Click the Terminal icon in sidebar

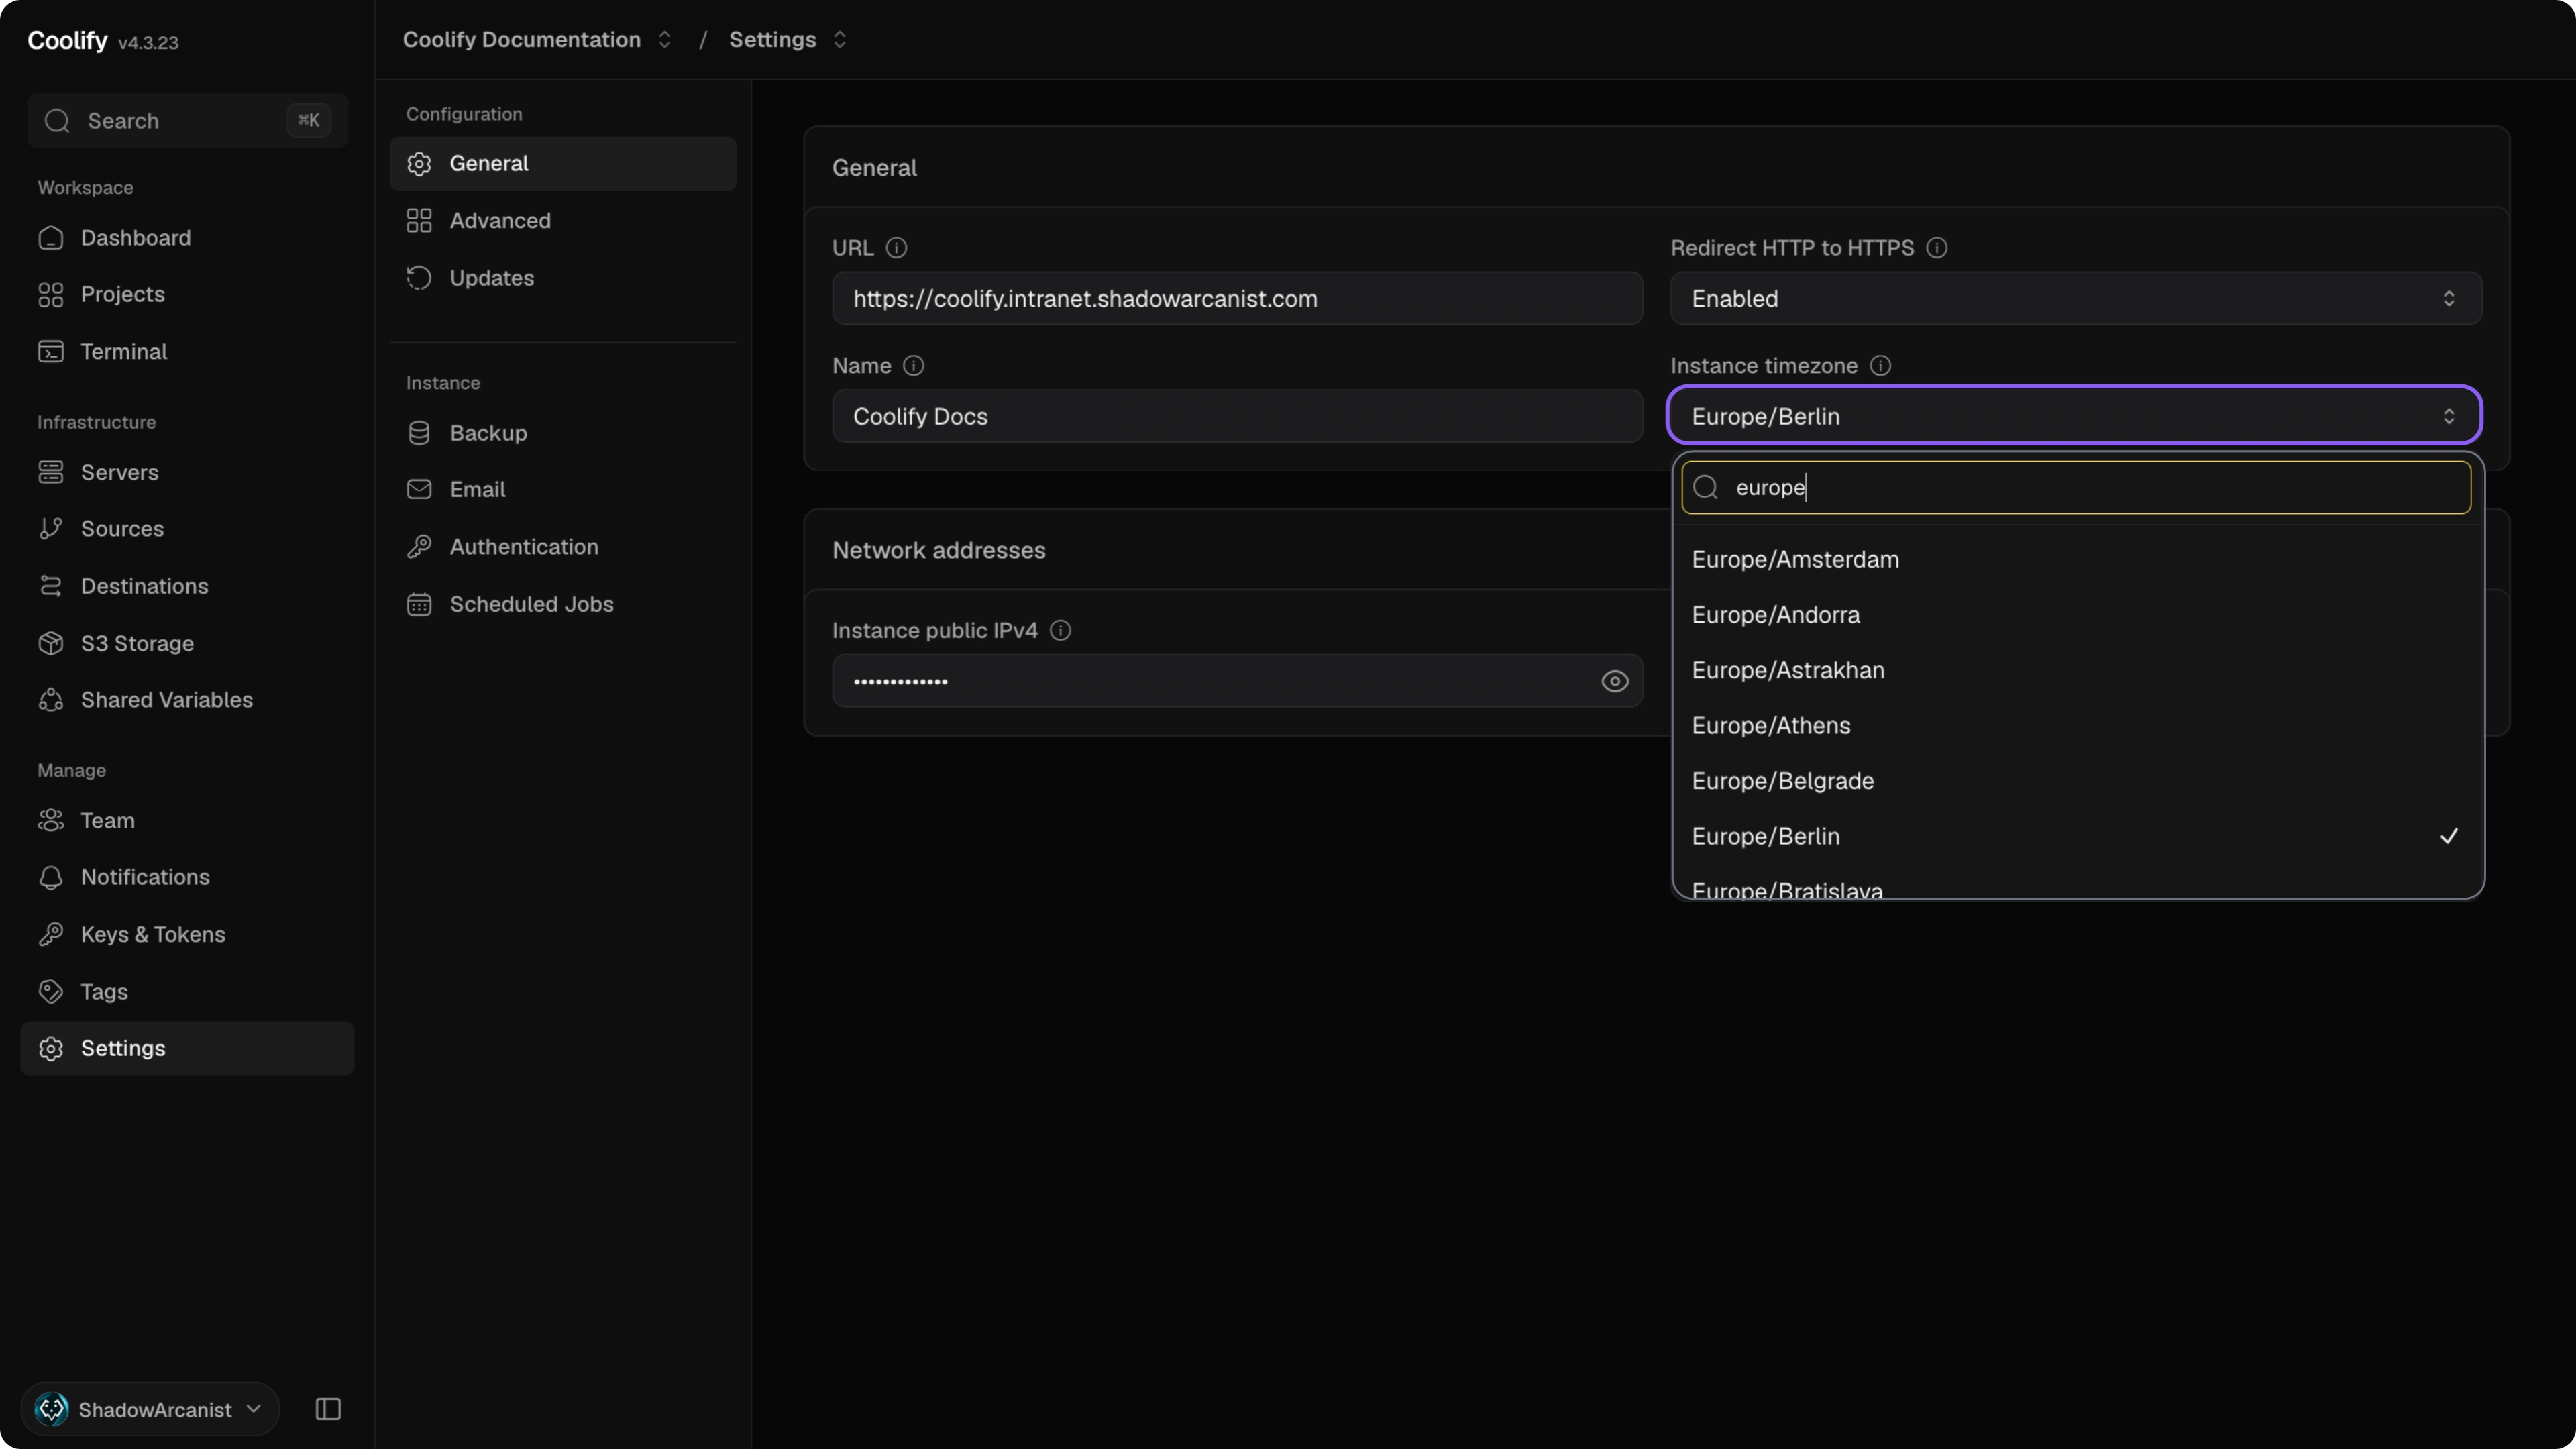[x=51, y=352]
